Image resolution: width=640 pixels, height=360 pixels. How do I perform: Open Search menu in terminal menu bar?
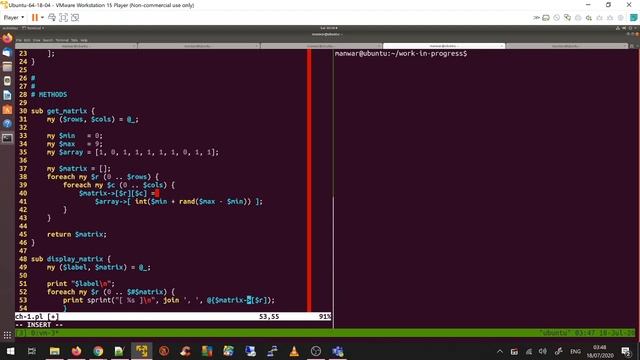pyautogui.click(x=48, y=40)
